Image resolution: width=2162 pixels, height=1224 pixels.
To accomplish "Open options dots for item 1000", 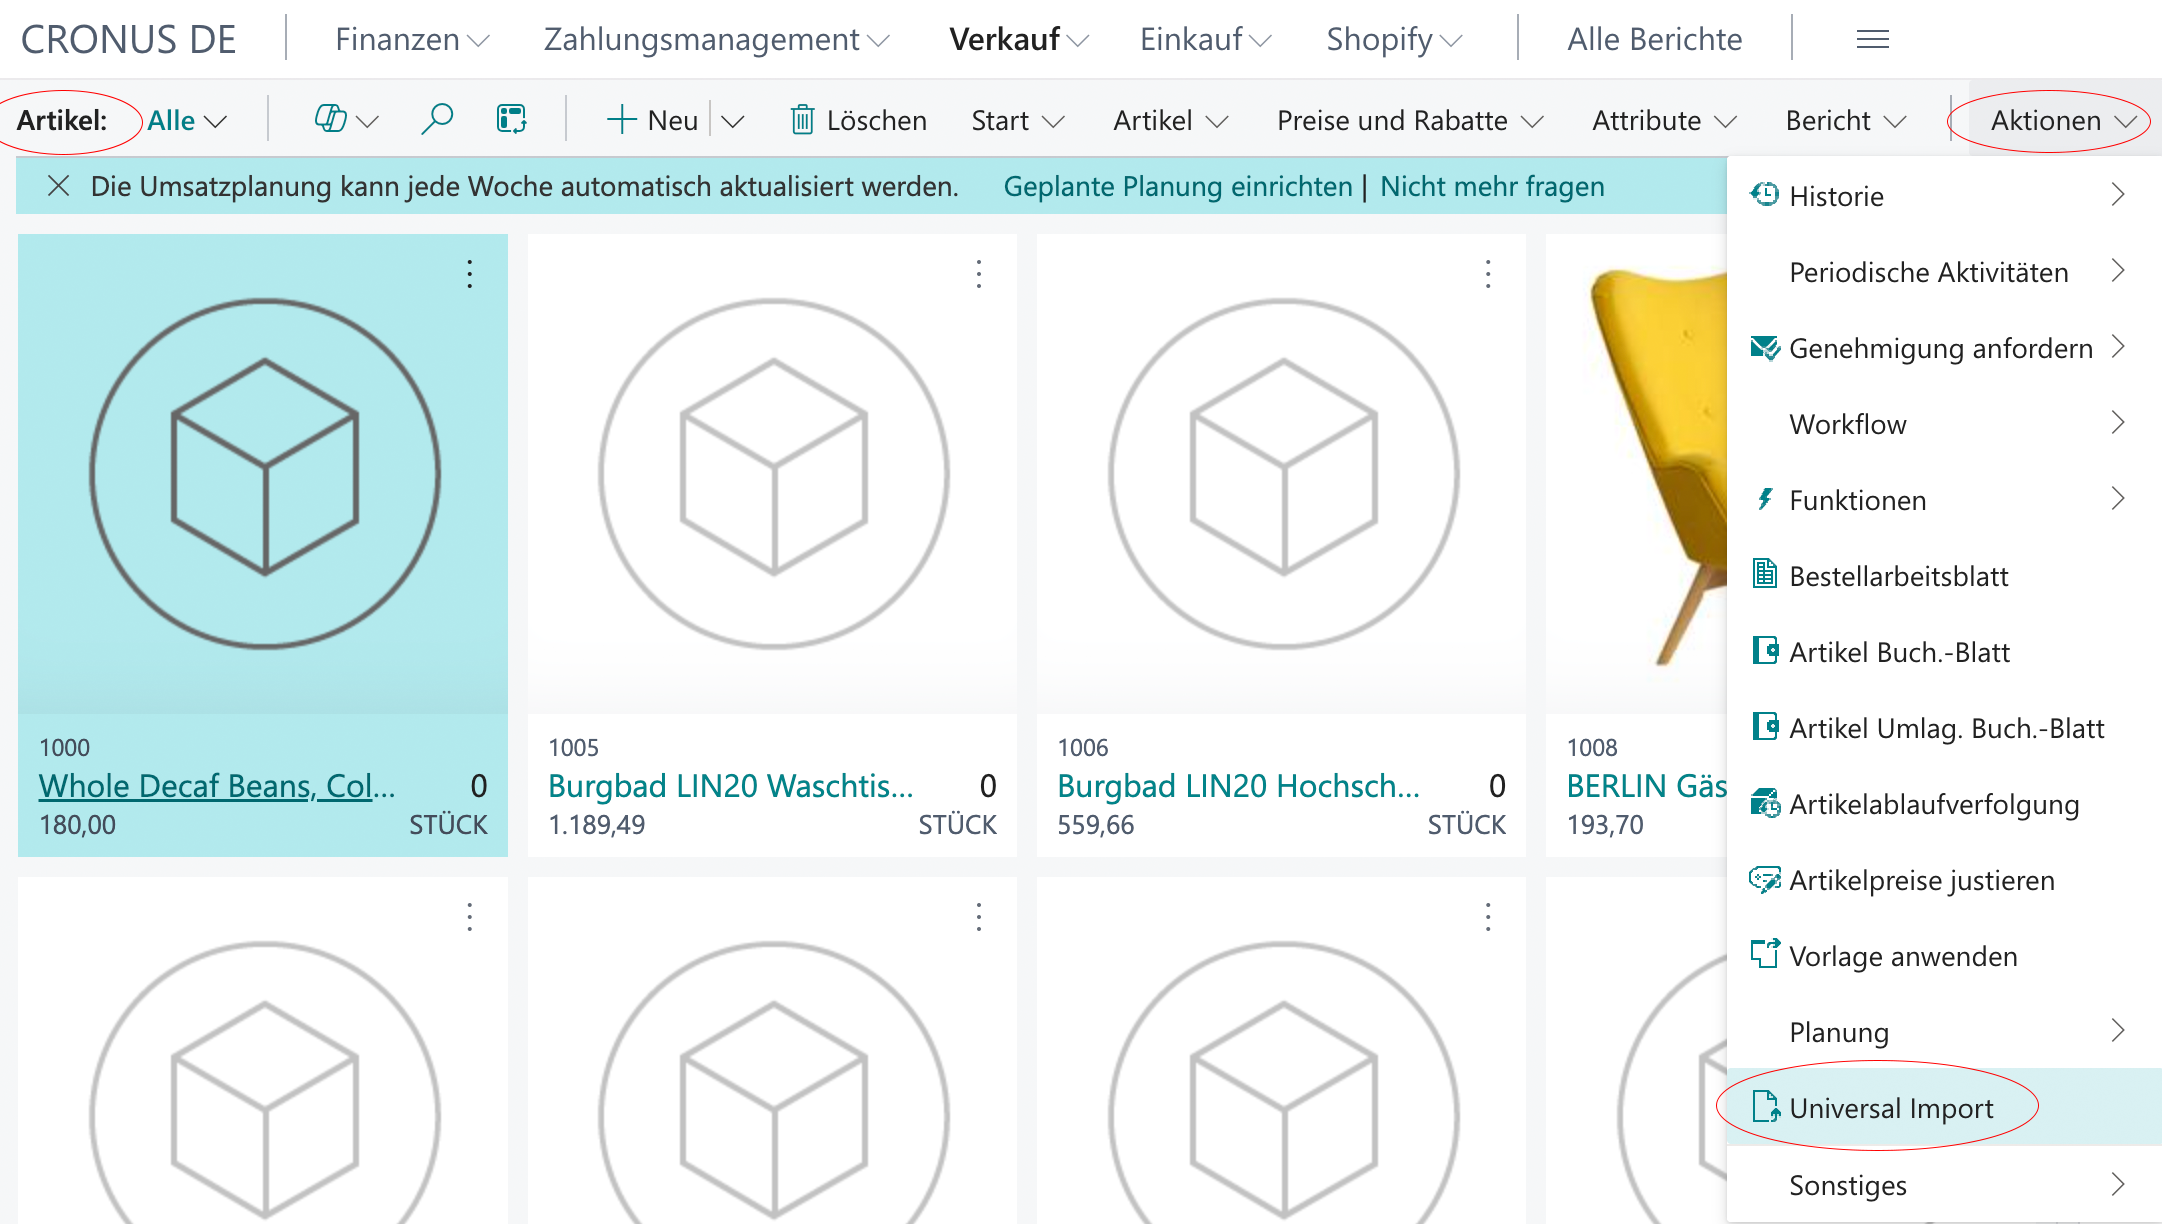I will [x=469, y=274].
